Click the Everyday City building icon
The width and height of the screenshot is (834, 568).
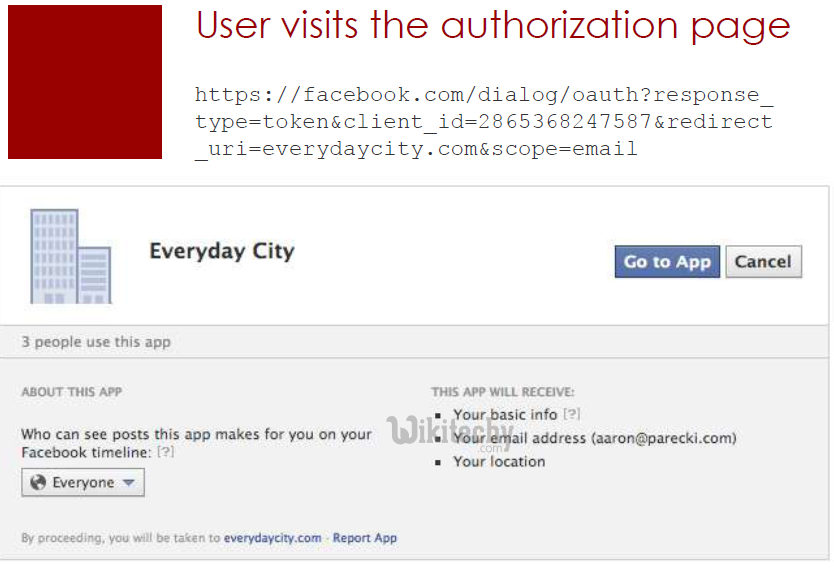pyautogui.click(x=71, y=256)
